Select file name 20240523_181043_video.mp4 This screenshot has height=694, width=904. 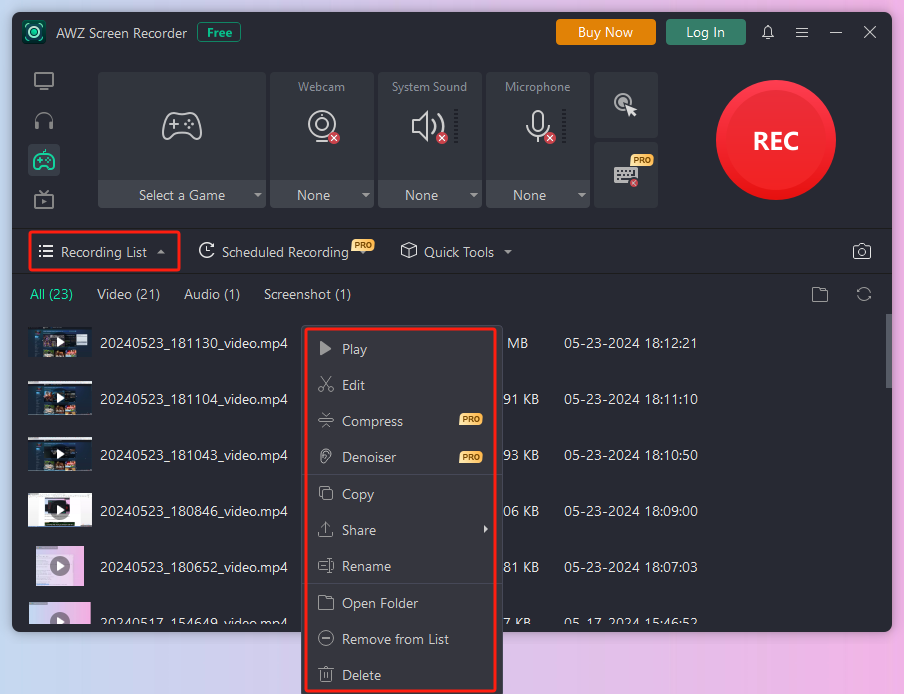tap(194, 455)
